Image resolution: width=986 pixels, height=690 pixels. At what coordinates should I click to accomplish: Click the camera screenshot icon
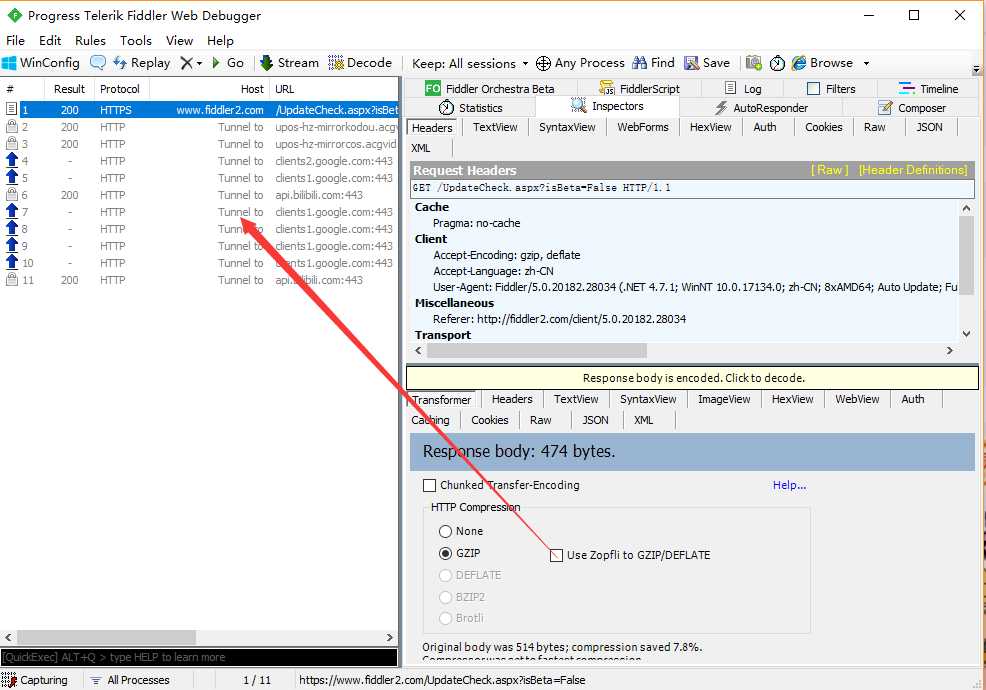coord(753,63)
